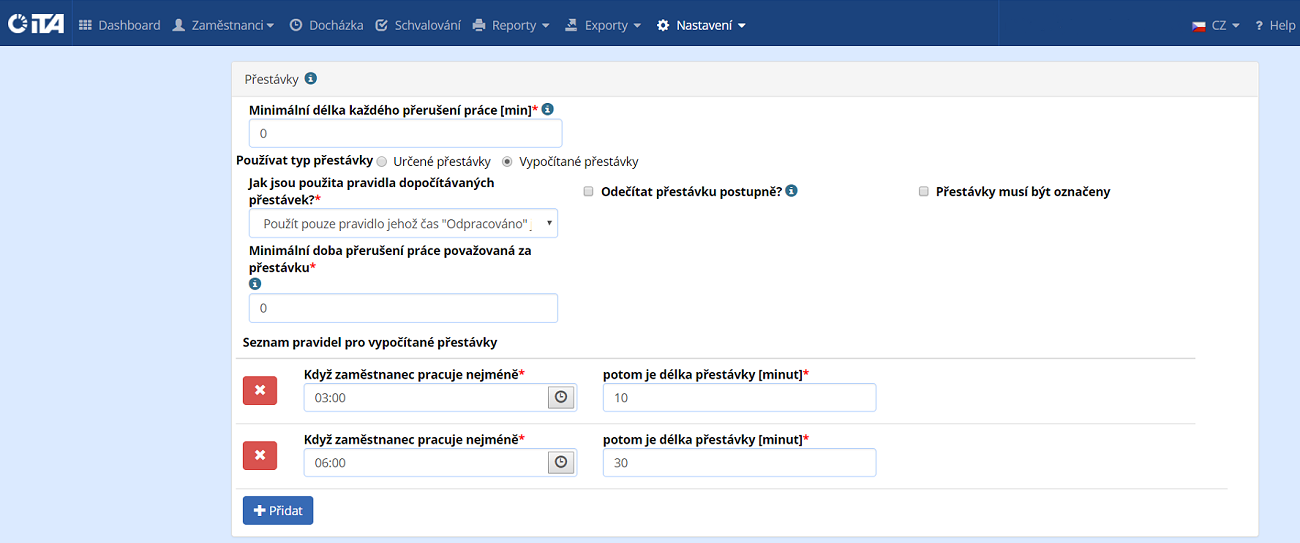This screenshot has height=543, width=1300.
Task: Click info icon next to Odečítat přestávku postupně
Action: click(x=791, y=191)
